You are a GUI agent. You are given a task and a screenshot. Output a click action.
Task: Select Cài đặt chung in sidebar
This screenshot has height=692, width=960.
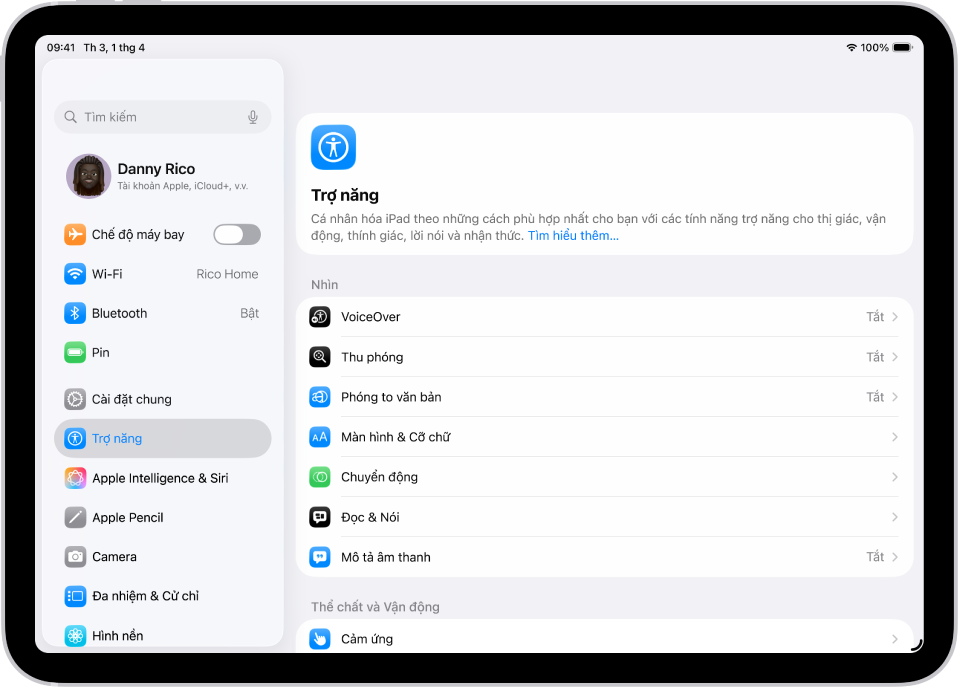point(162,399)
